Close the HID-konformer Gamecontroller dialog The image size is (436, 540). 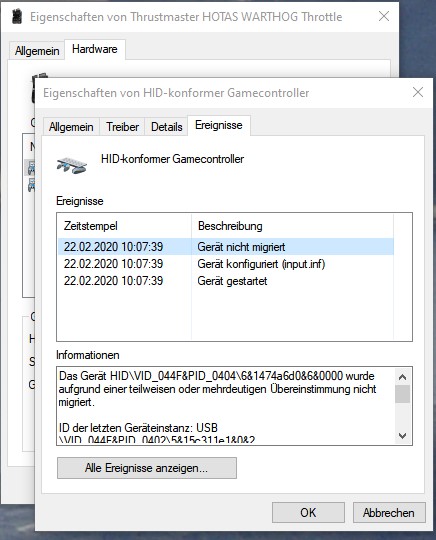coord(418,92)
